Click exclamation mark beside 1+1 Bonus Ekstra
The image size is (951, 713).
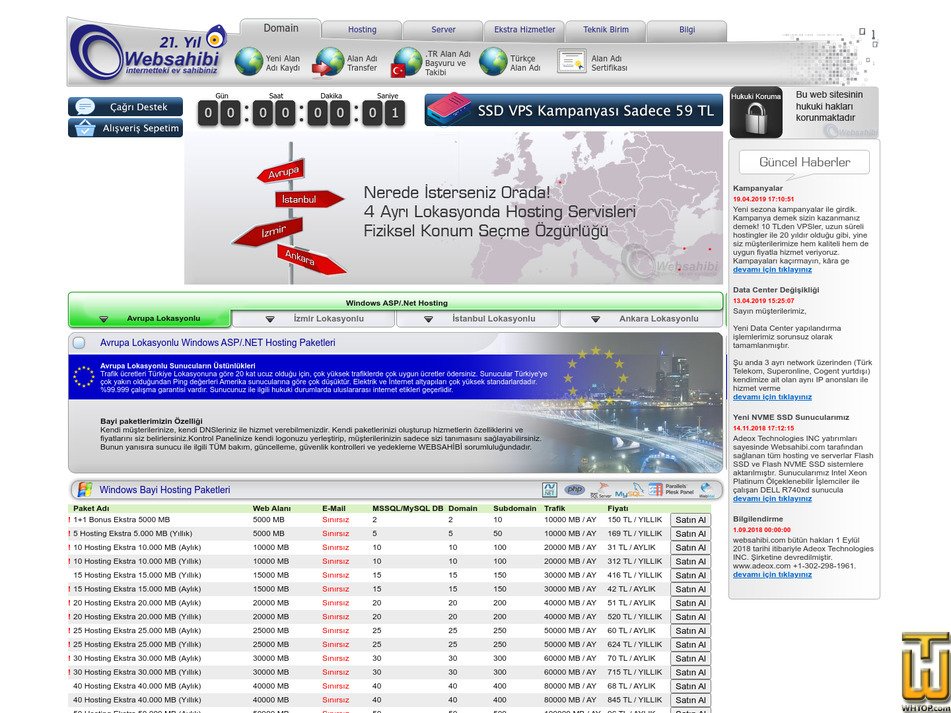point(70,520)
